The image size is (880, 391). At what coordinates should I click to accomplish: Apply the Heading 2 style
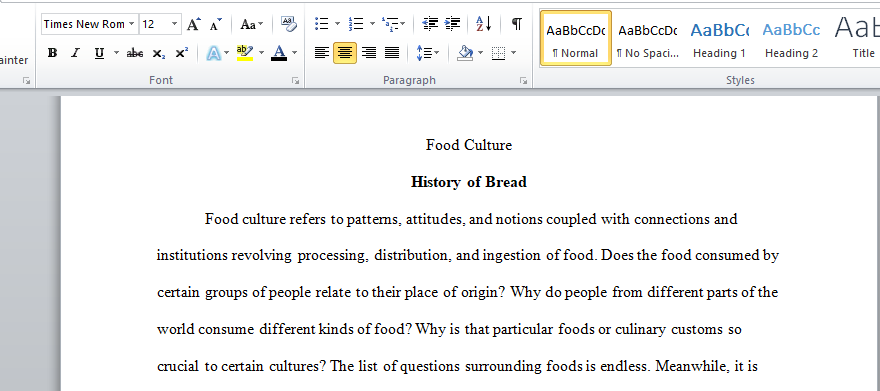coord(791,38)
